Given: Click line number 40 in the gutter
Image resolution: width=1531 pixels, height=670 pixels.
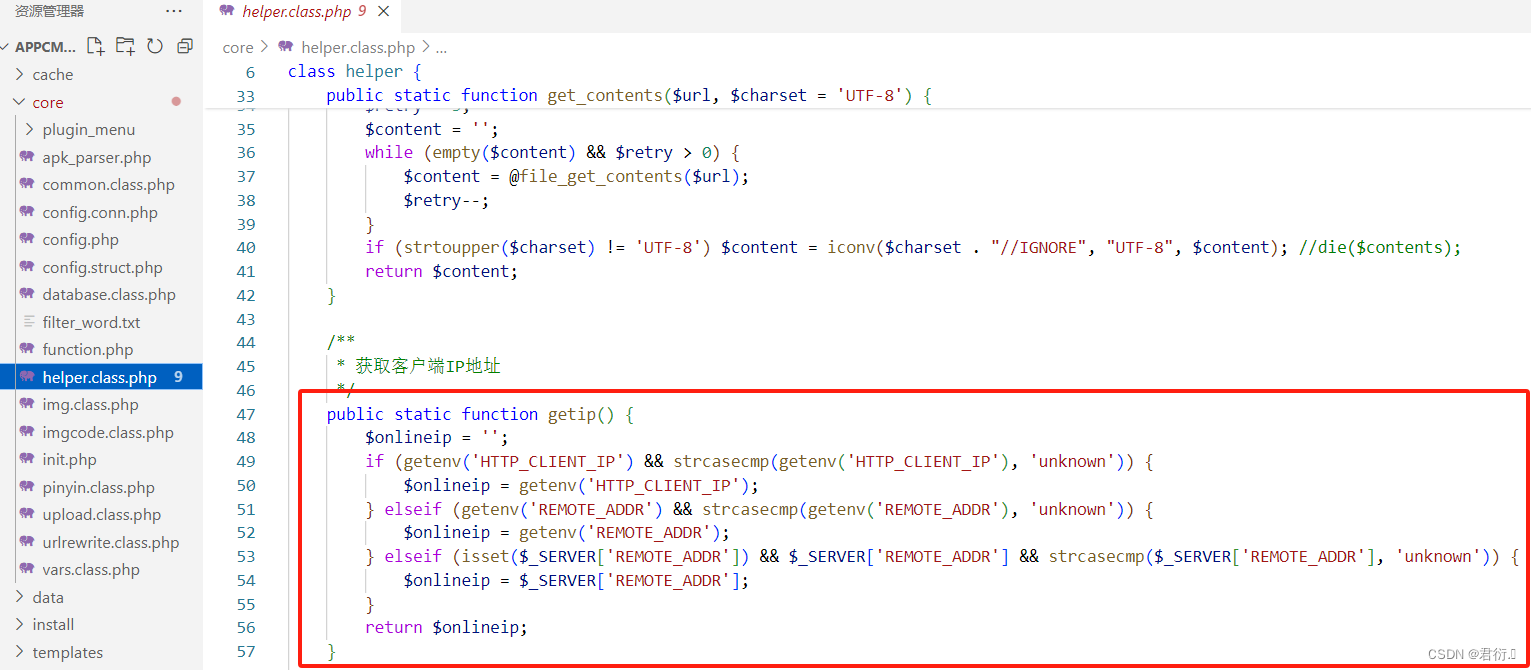Looking at the screenshot, I should click(x=245, y=247).
